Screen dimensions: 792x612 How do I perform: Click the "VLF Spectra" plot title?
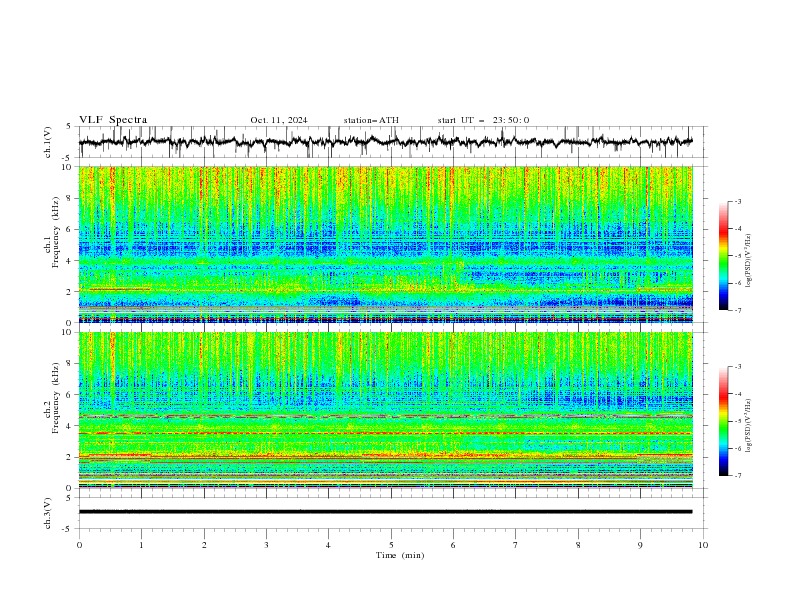pyautogui.click(x=113, y=120)
